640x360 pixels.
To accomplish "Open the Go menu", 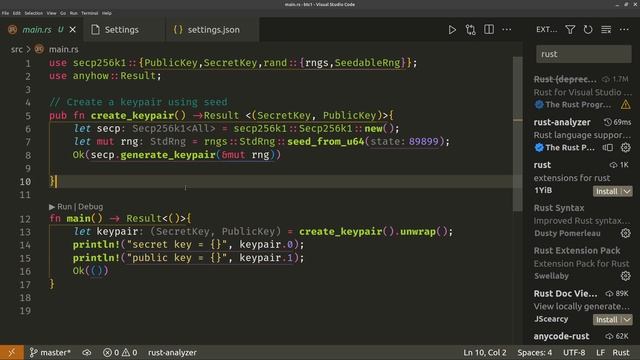I will pyautogui.click(x=63, y=13).
